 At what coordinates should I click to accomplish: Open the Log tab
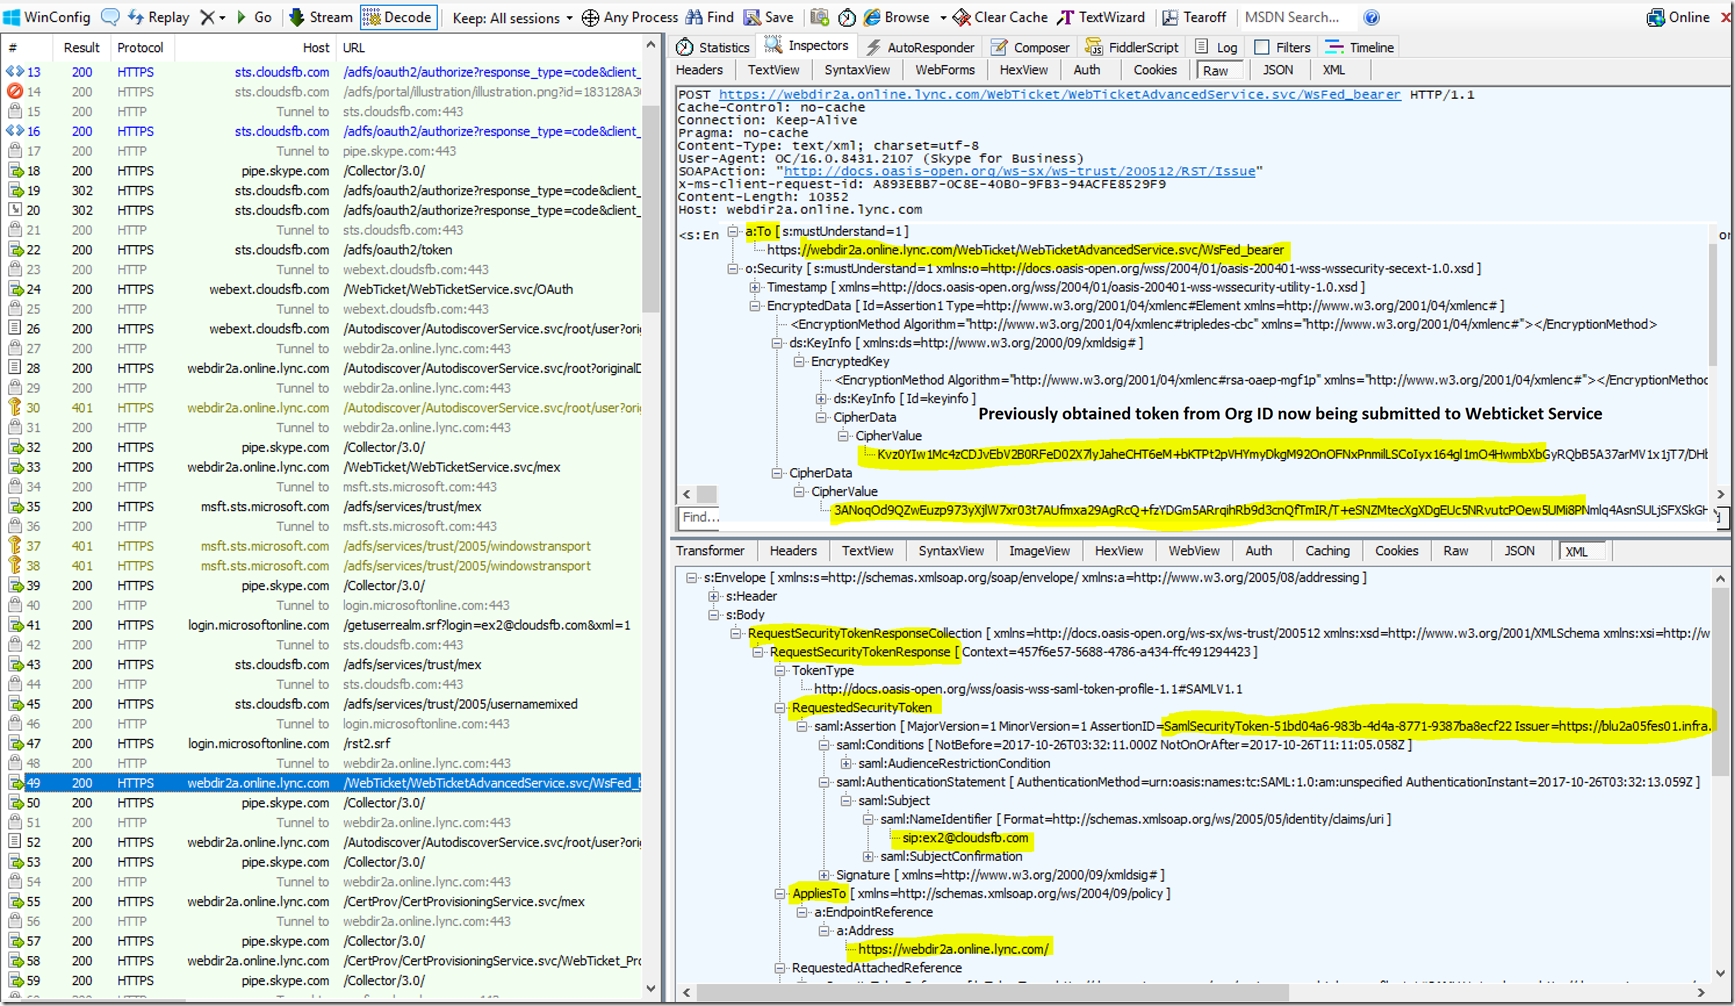point(1216,47)
